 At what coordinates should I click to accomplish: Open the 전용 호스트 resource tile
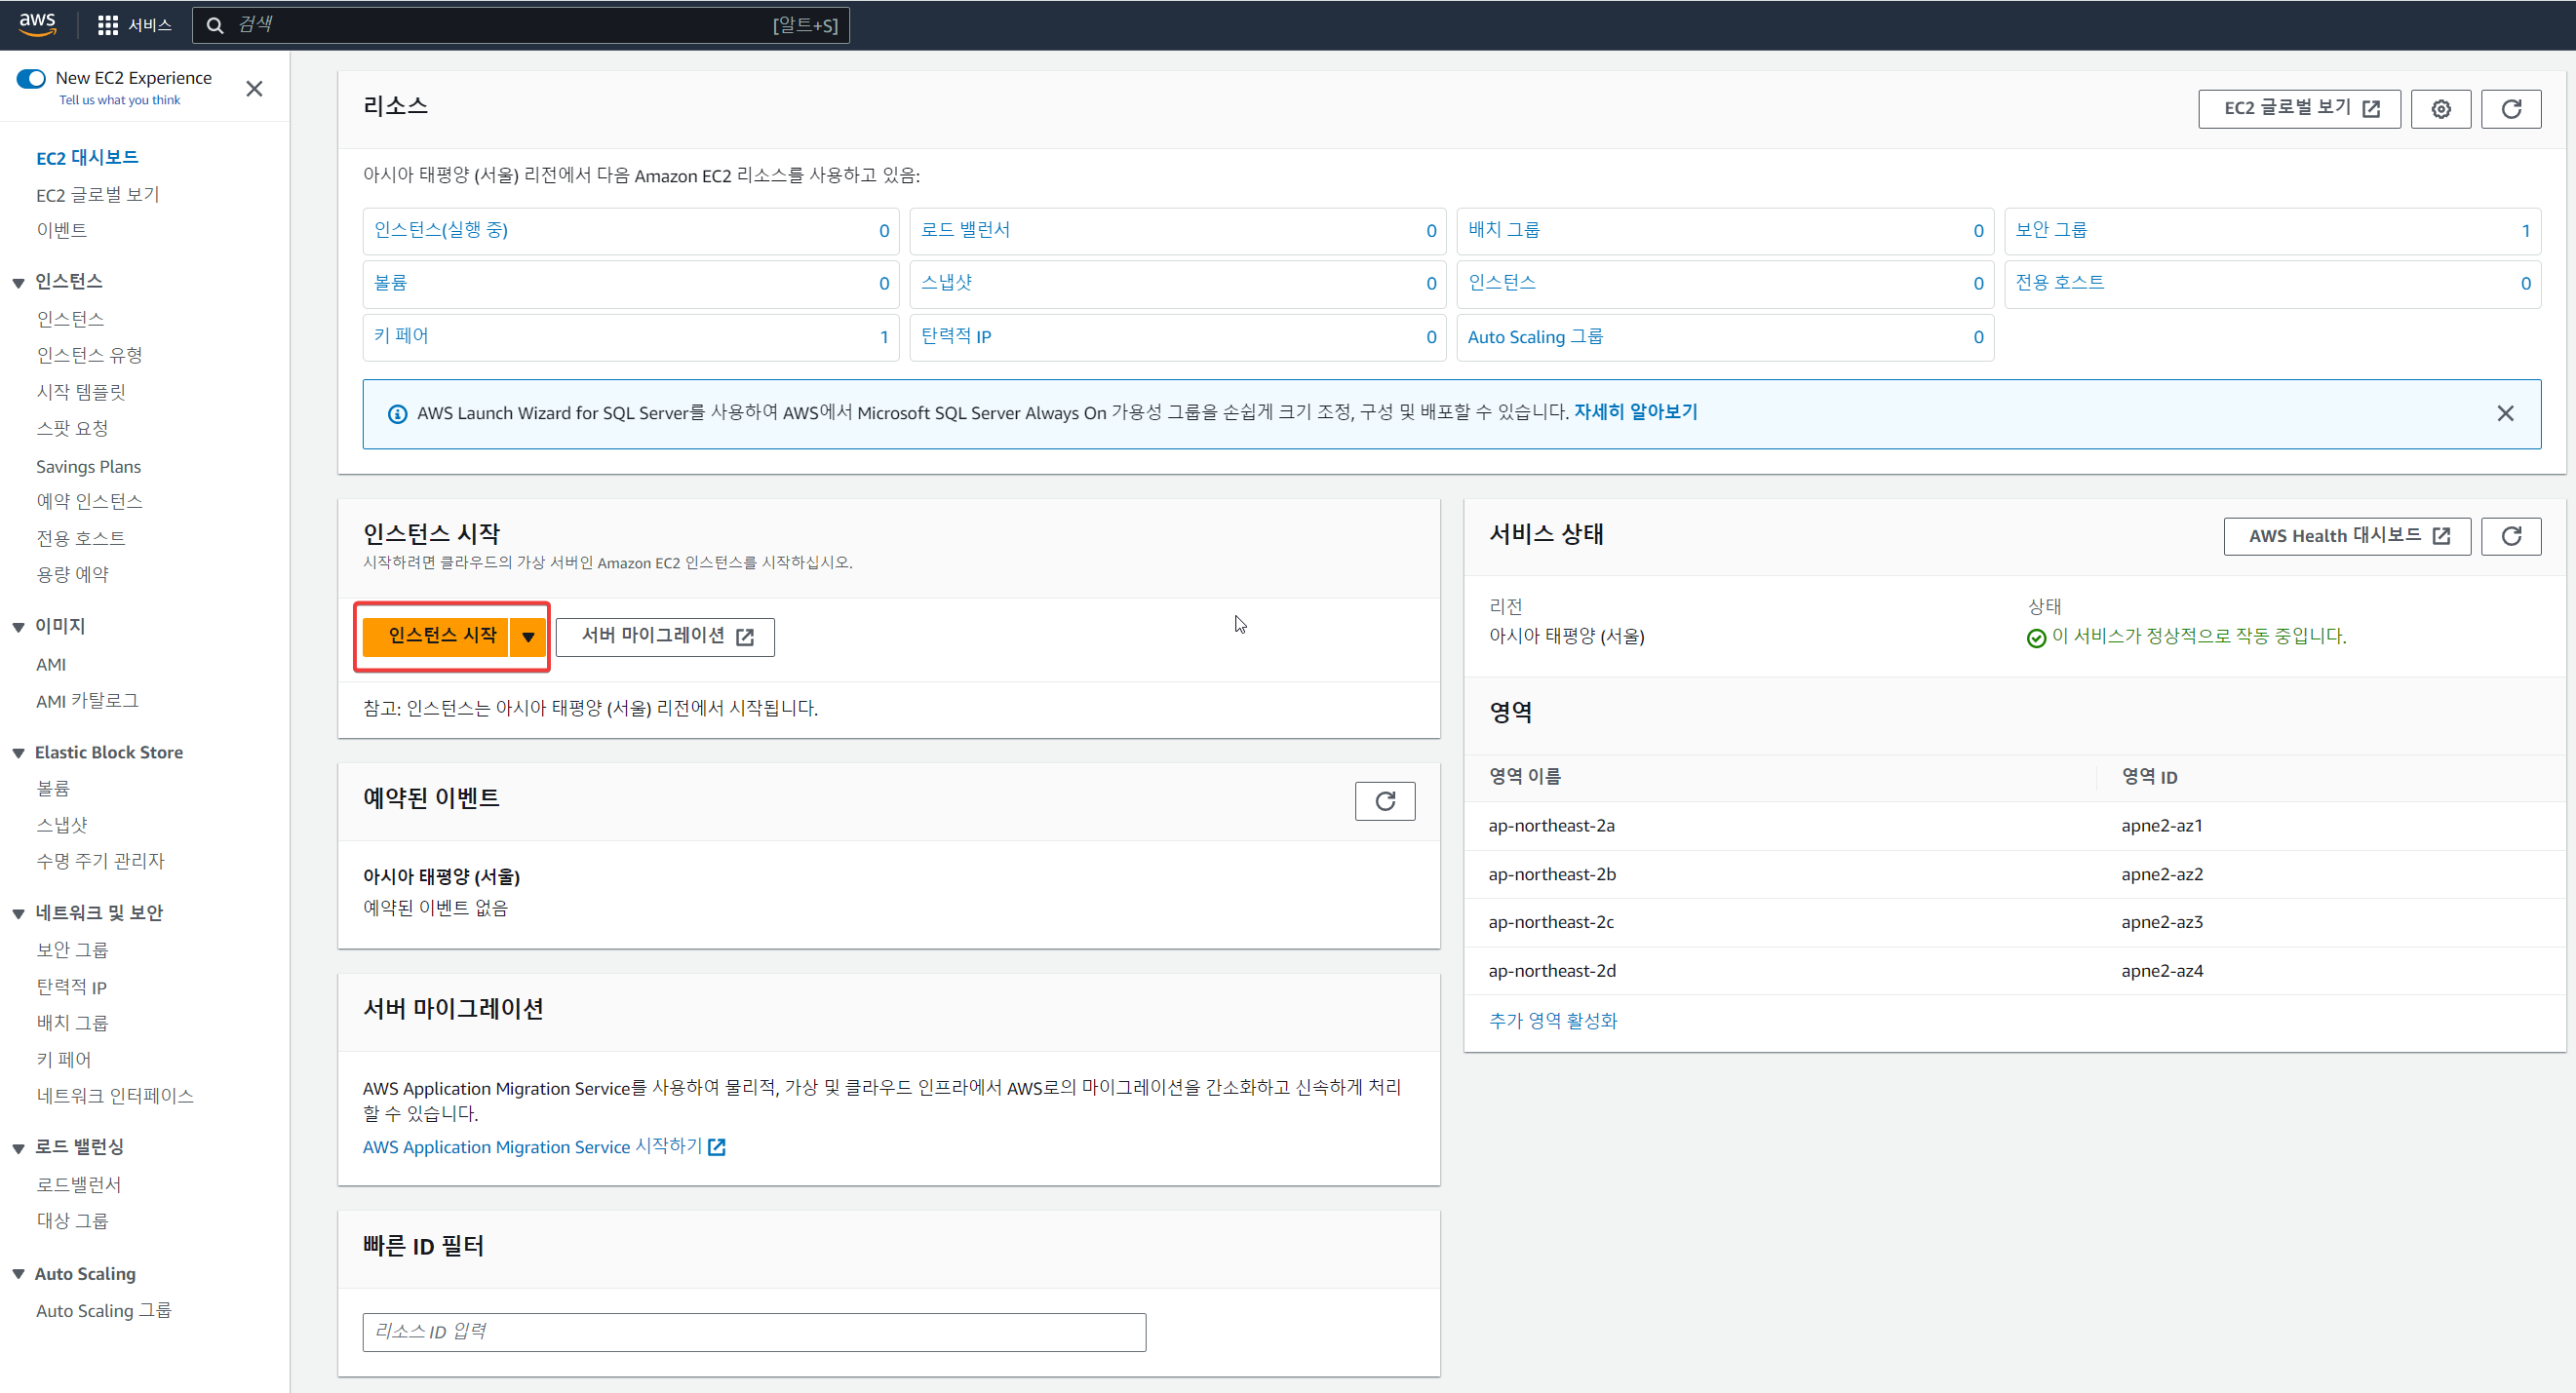pyautogui.click(x=2272, y=284)
